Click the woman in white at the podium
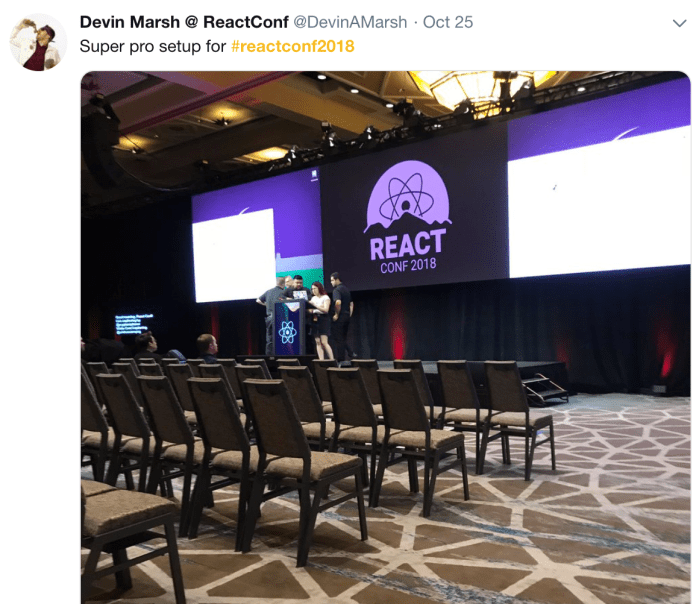The image size is (699, 604). tap(321, 320)
